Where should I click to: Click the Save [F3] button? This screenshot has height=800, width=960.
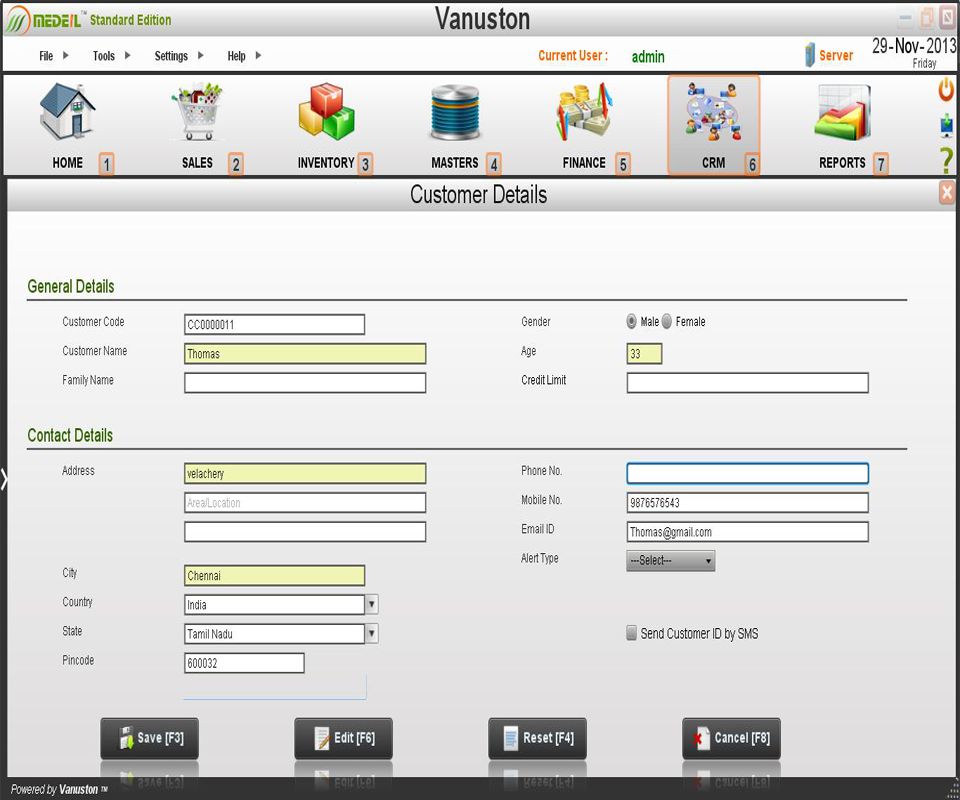[x=149, y=738]
